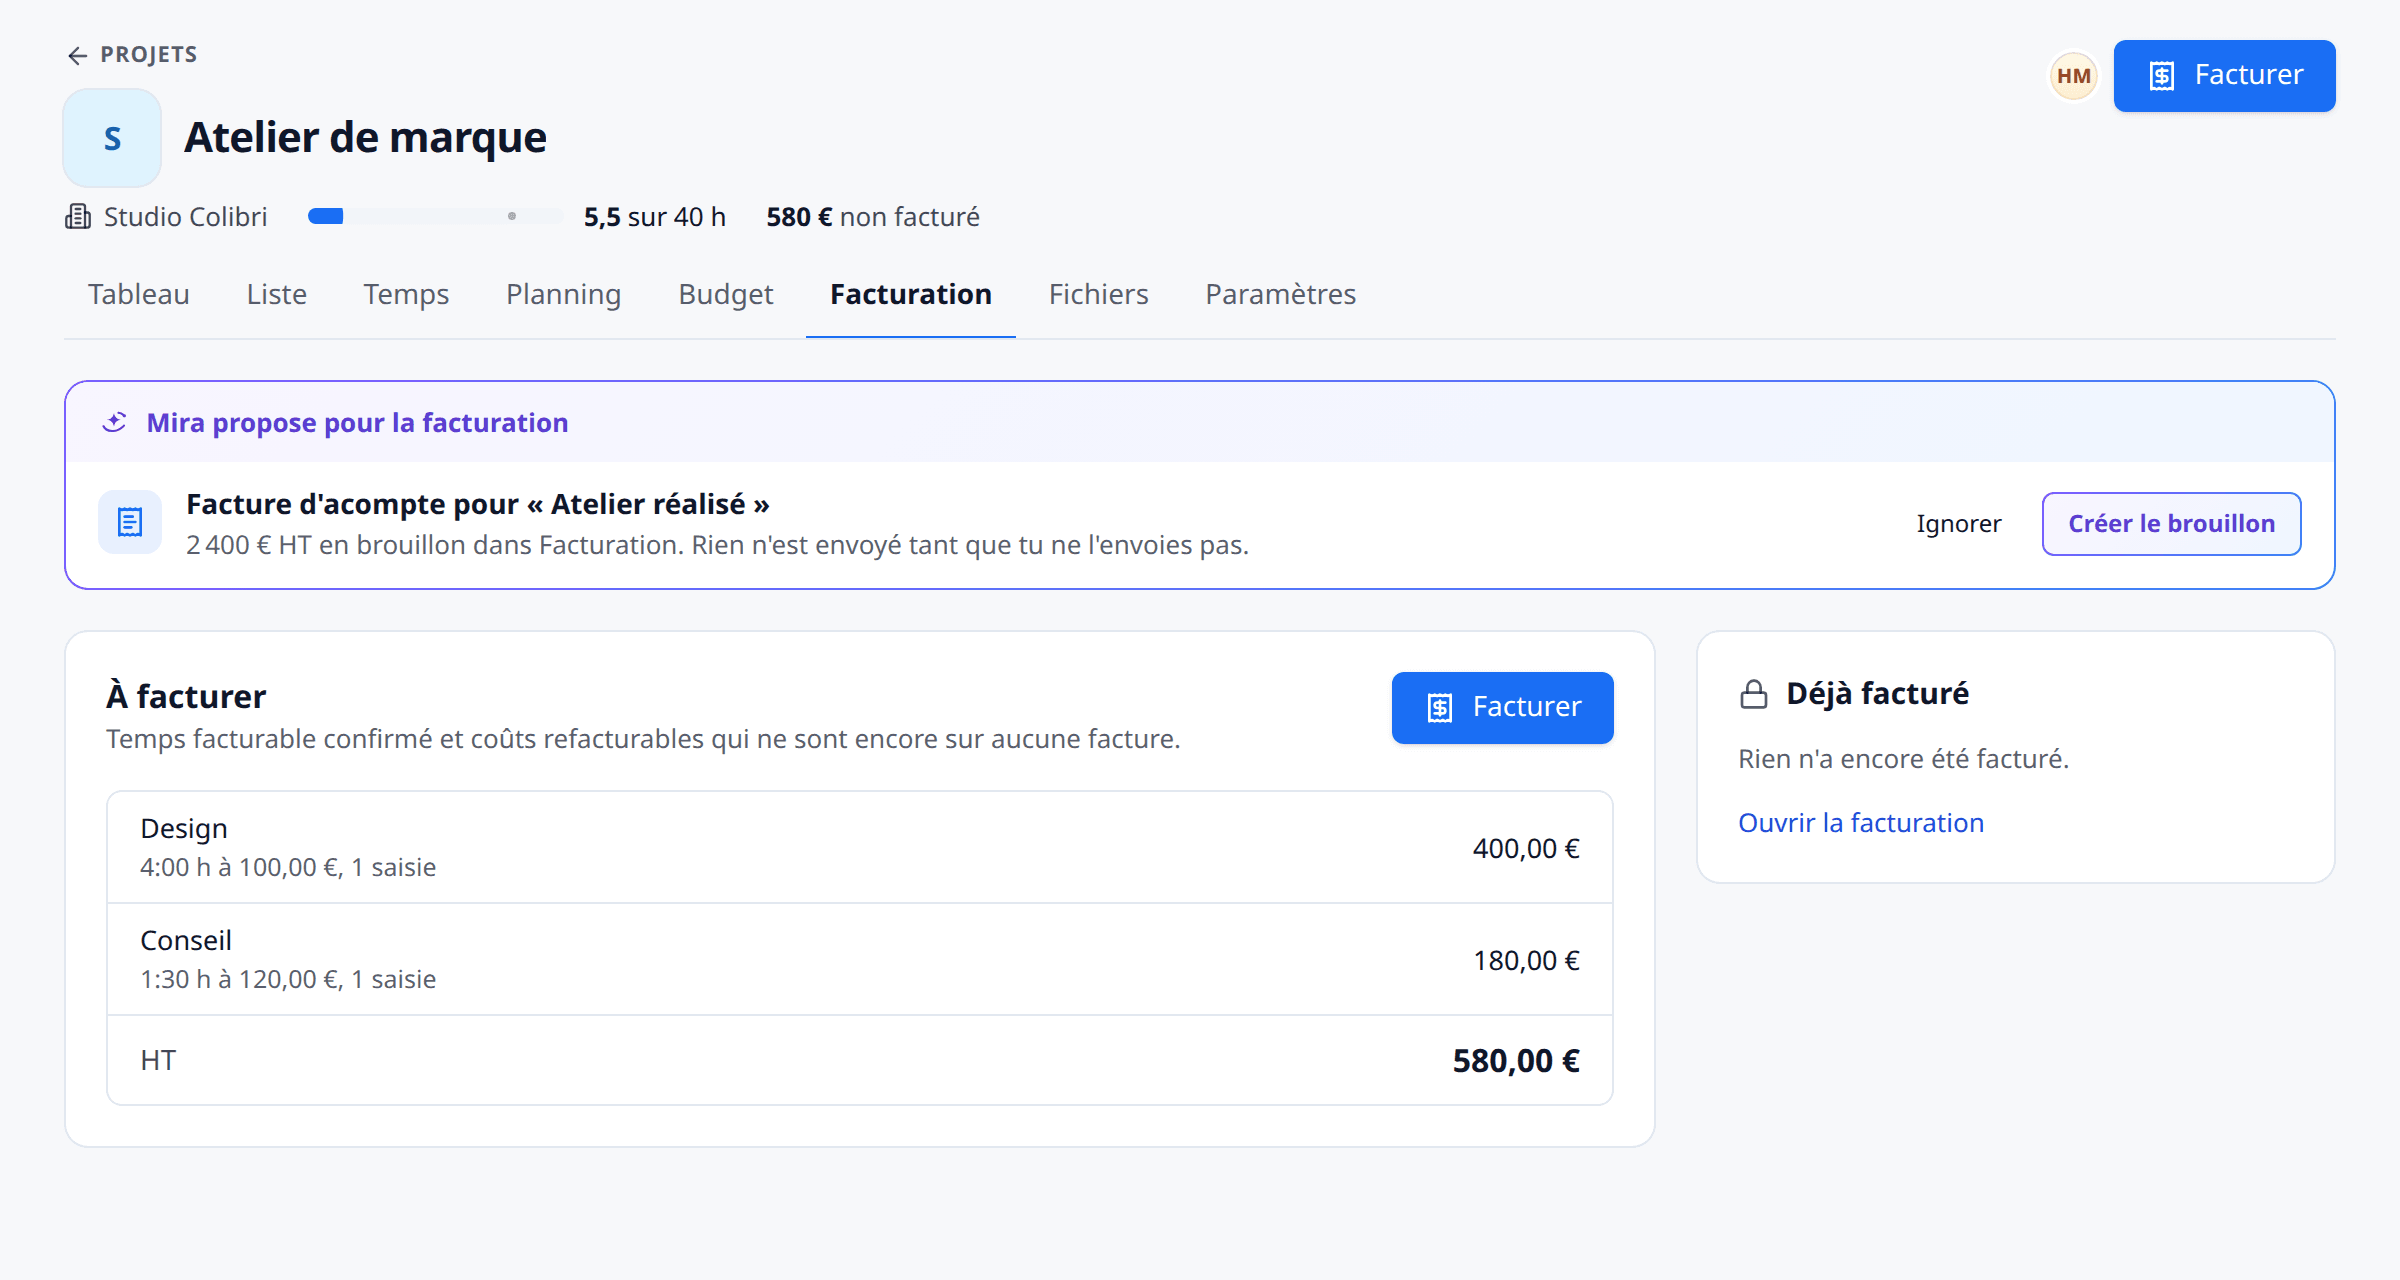Click the lock icon beside Déjà facturé

tap(1754, 694)
